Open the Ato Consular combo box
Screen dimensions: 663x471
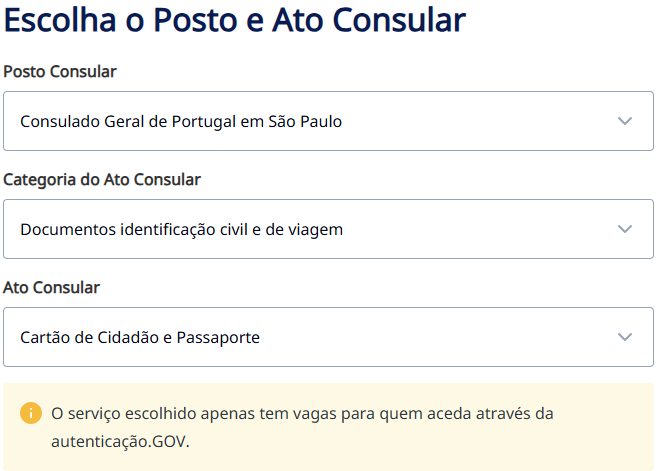click(329, 337)
